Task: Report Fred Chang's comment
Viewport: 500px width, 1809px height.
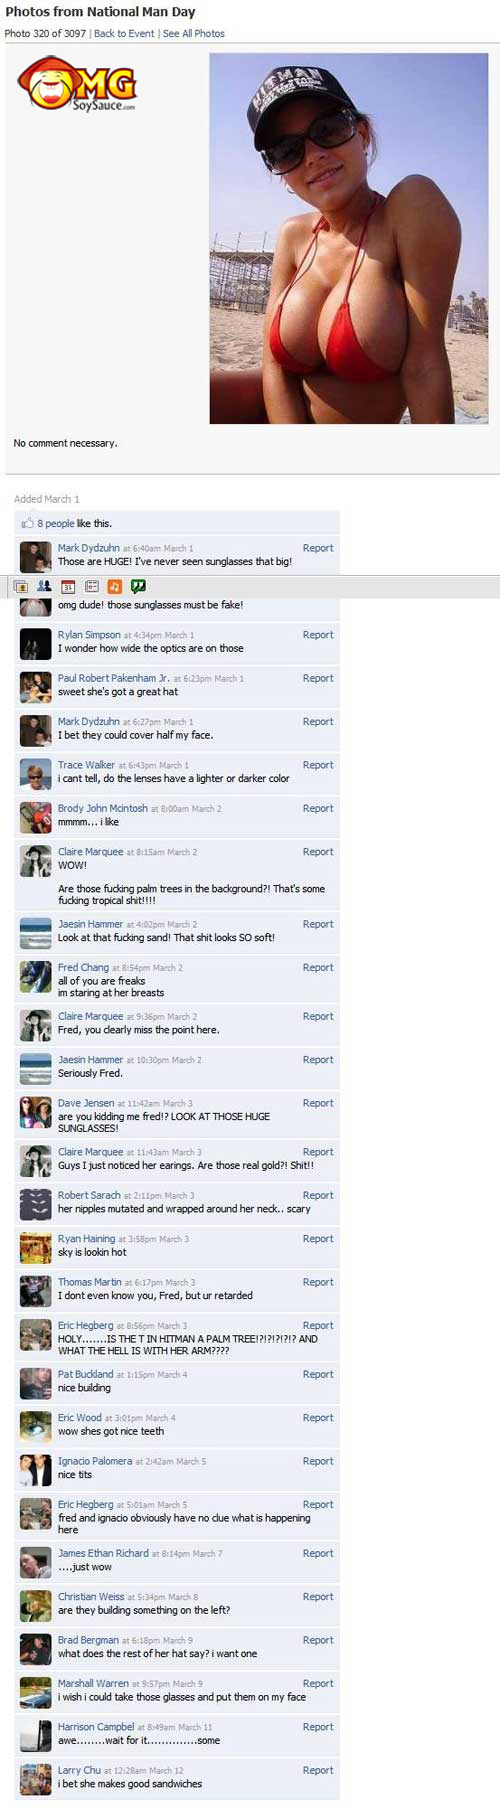Action: click(x=318, y=968)
